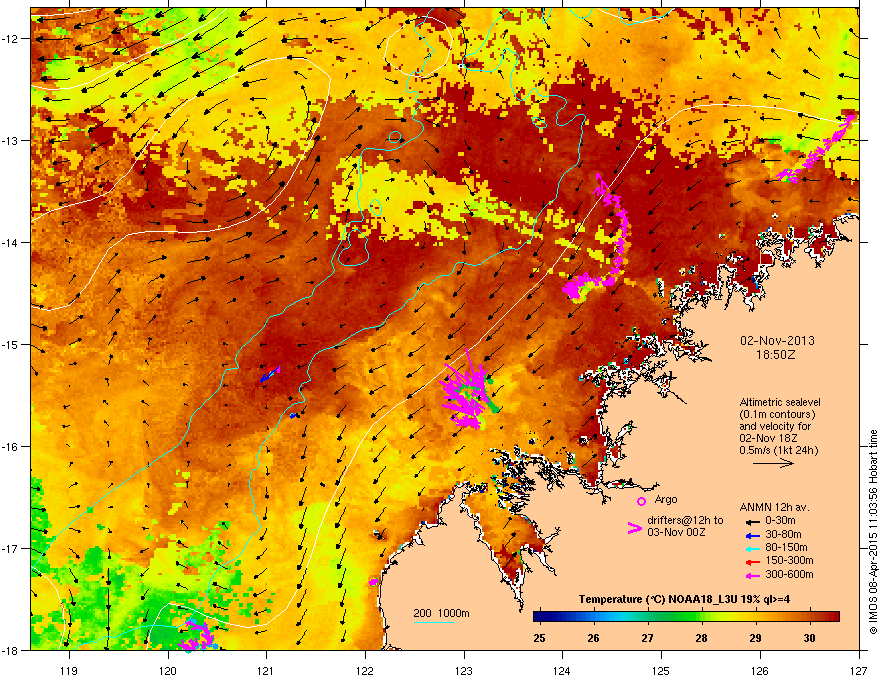Viewport: 880px width, 680px height.
Task: Click the colorbar tick label '27'
Action: (x=648, y=638)
